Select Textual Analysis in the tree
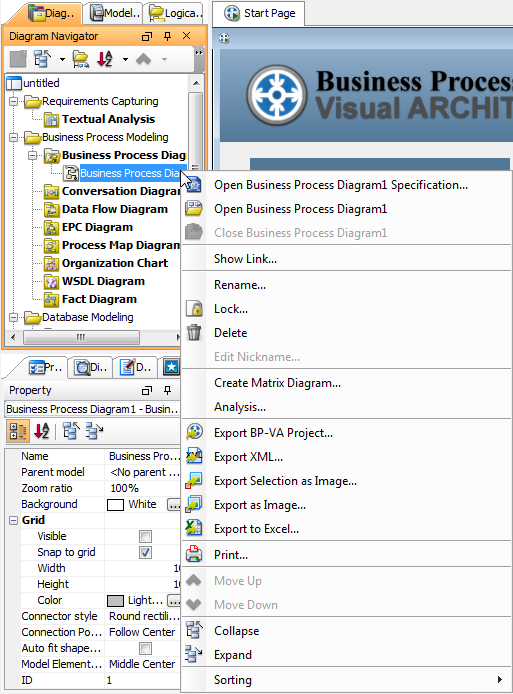Viewport: 513px width, 694px height. 108,119
